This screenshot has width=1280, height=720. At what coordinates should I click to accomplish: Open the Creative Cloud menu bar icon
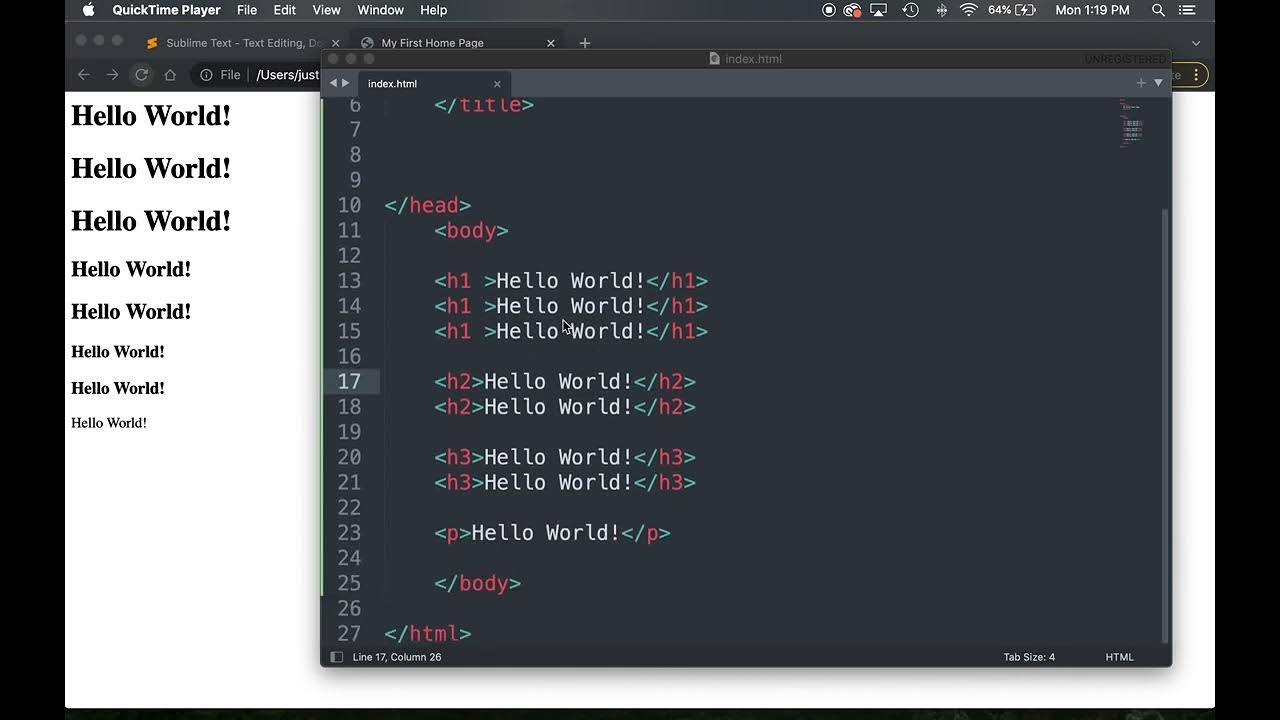(853, 10)
